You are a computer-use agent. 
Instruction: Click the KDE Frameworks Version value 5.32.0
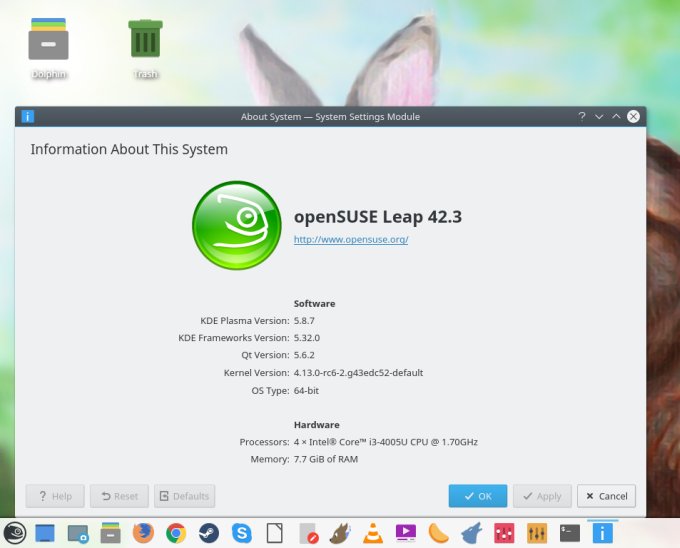coord(307,338)
